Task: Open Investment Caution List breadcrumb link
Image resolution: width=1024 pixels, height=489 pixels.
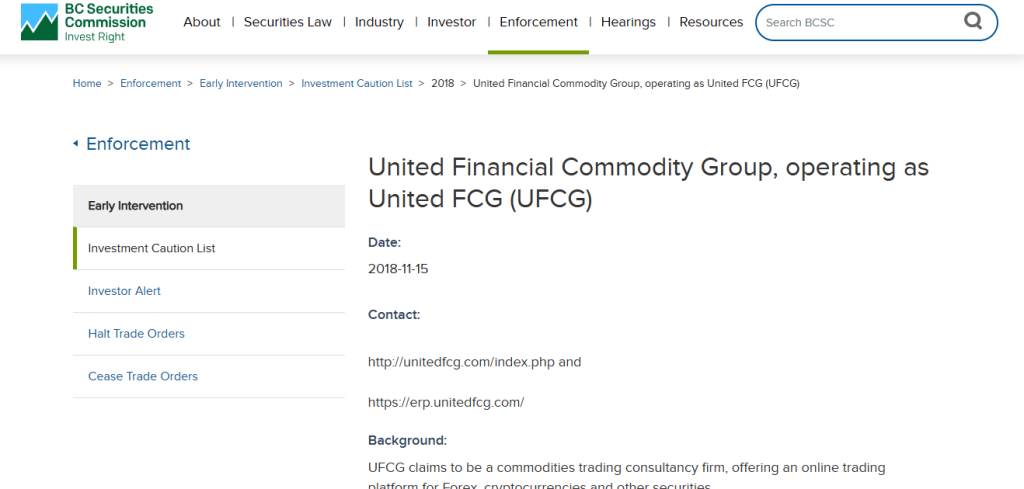Action: point(357,84)
